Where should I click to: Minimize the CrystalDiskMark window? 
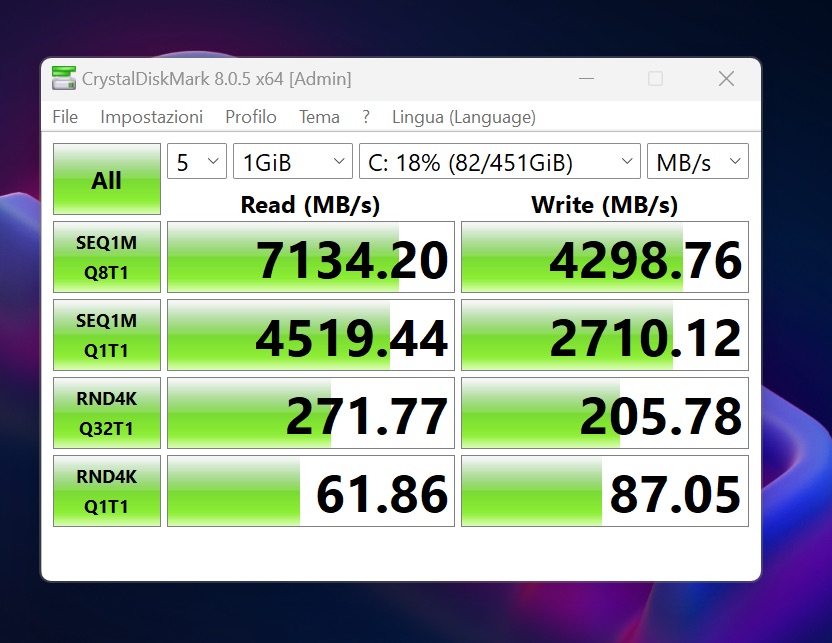point(586,79)
